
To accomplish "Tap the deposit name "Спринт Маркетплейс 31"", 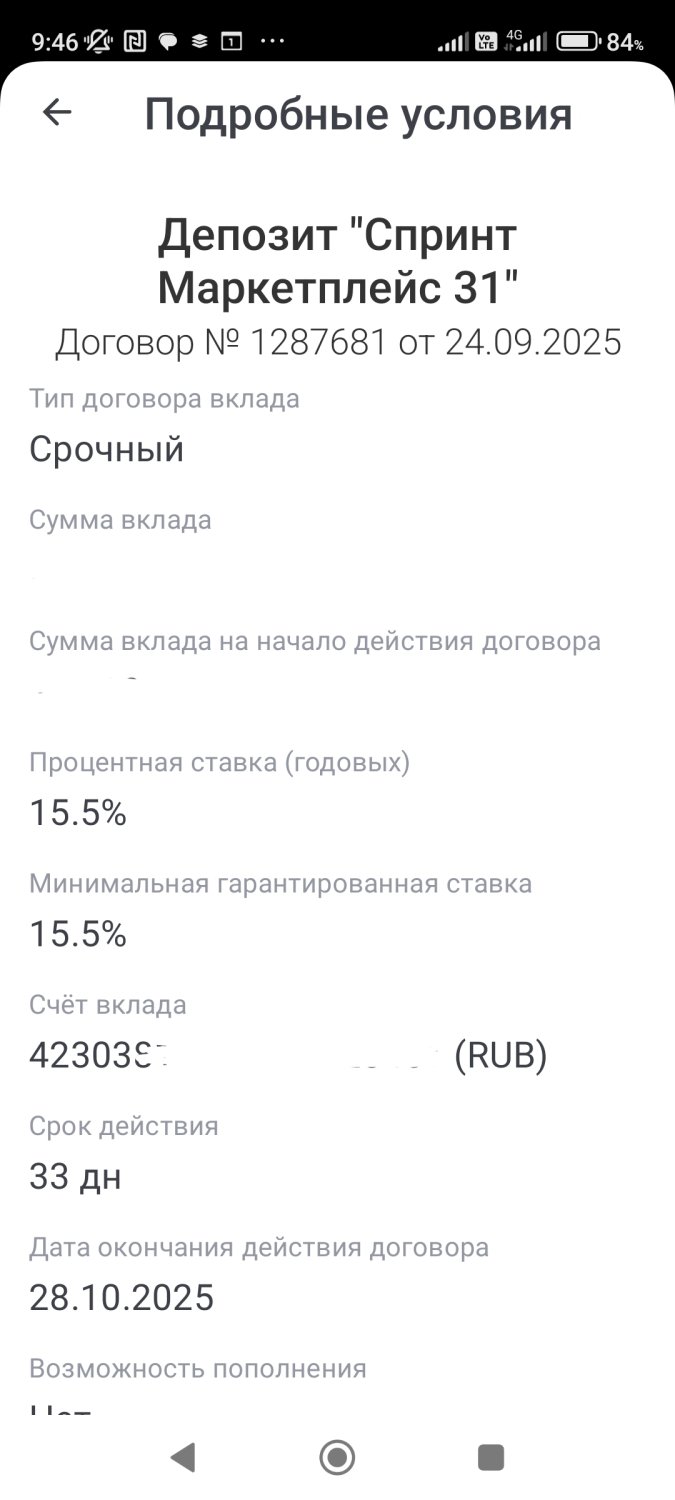I will click(x=338, y=262).
